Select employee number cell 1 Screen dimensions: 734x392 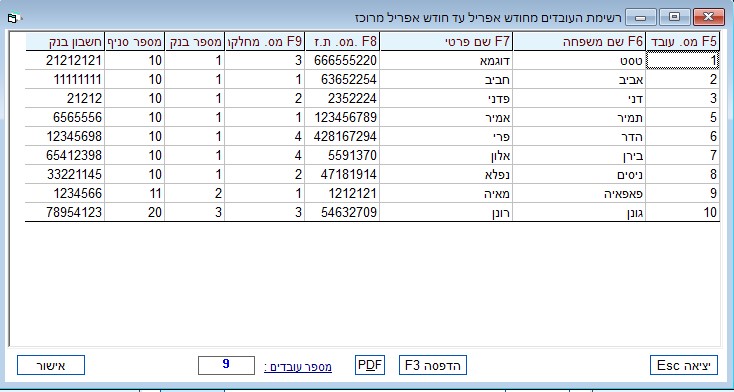click(x=683, y=60)
